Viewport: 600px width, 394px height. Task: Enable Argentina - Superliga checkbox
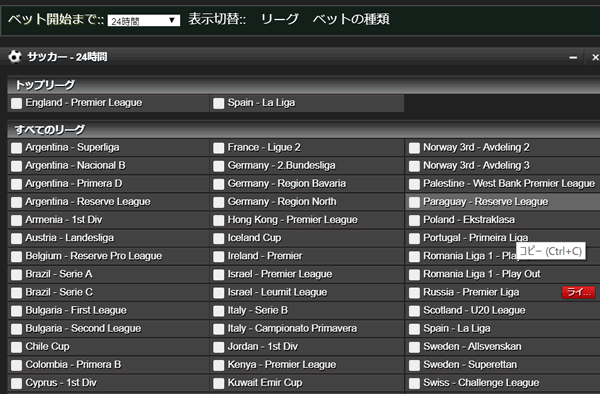[16, 148]
